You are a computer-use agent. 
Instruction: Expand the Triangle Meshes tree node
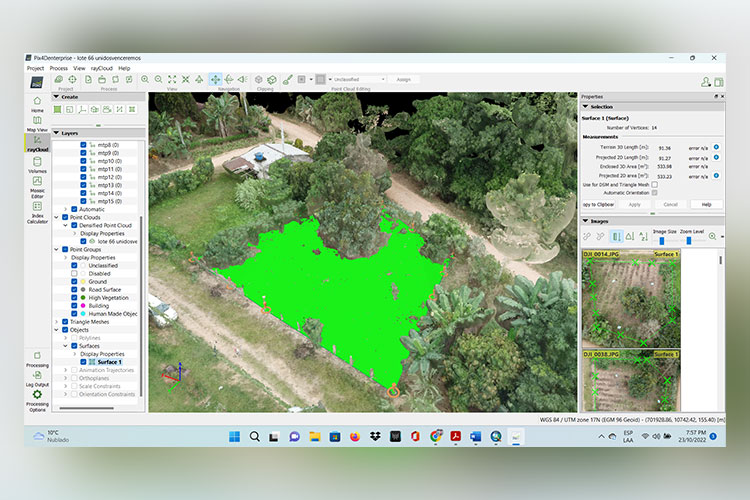tap(58, 322)
